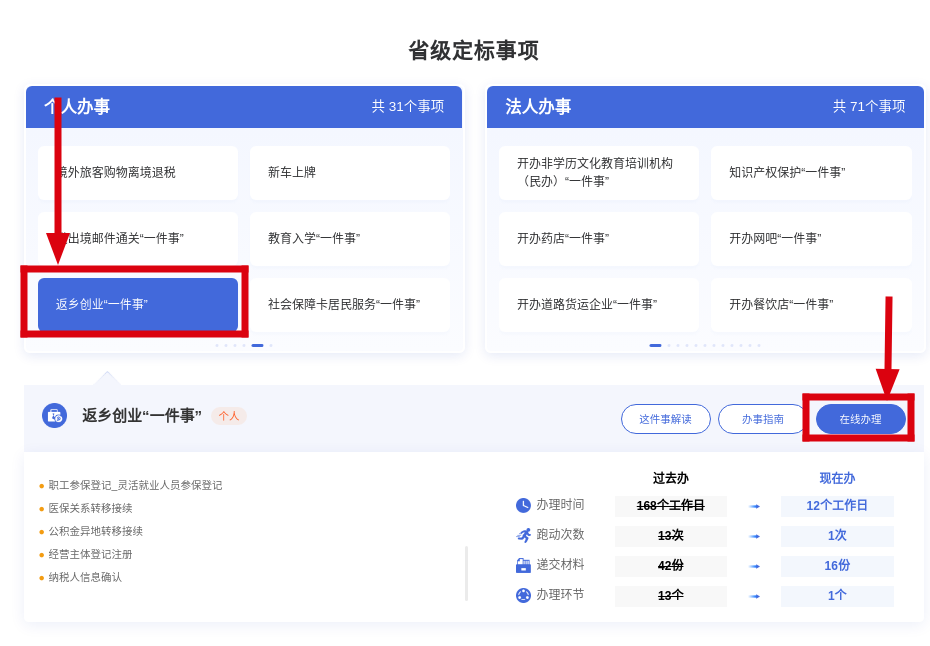Open the 医保关系转移接续 list item
The height and width of the screenshot is (646, 930).
pyautogui.click(x=90, y=508)
